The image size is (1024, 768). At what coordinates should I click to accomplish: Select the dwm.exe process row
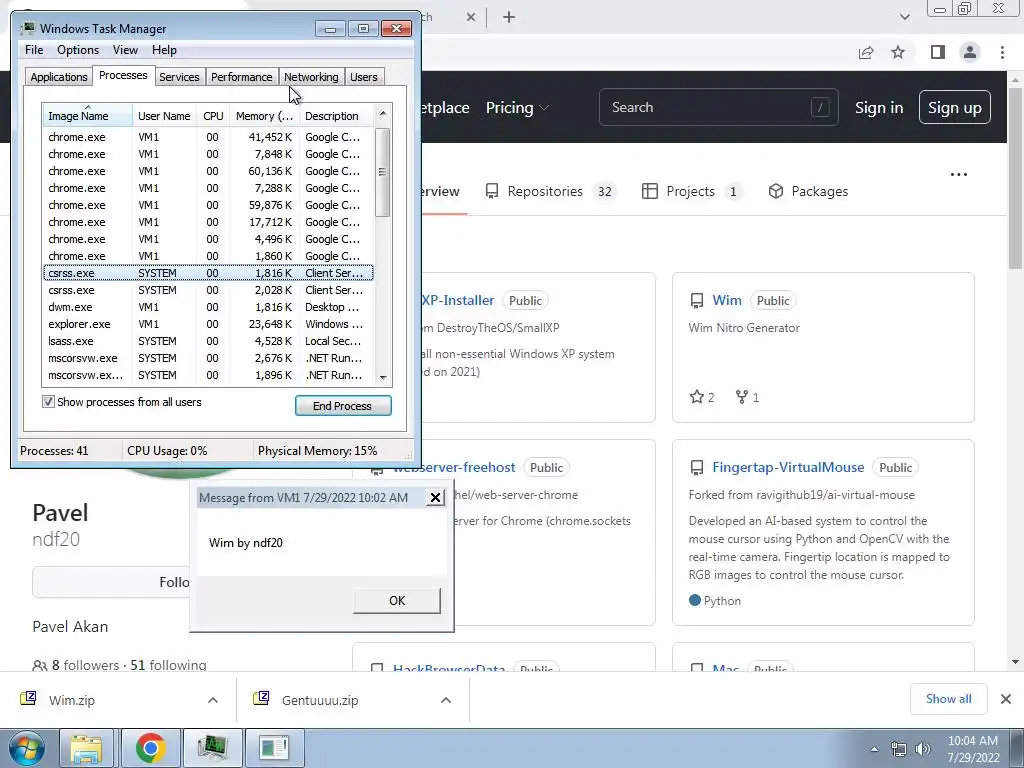pos(208,307)
